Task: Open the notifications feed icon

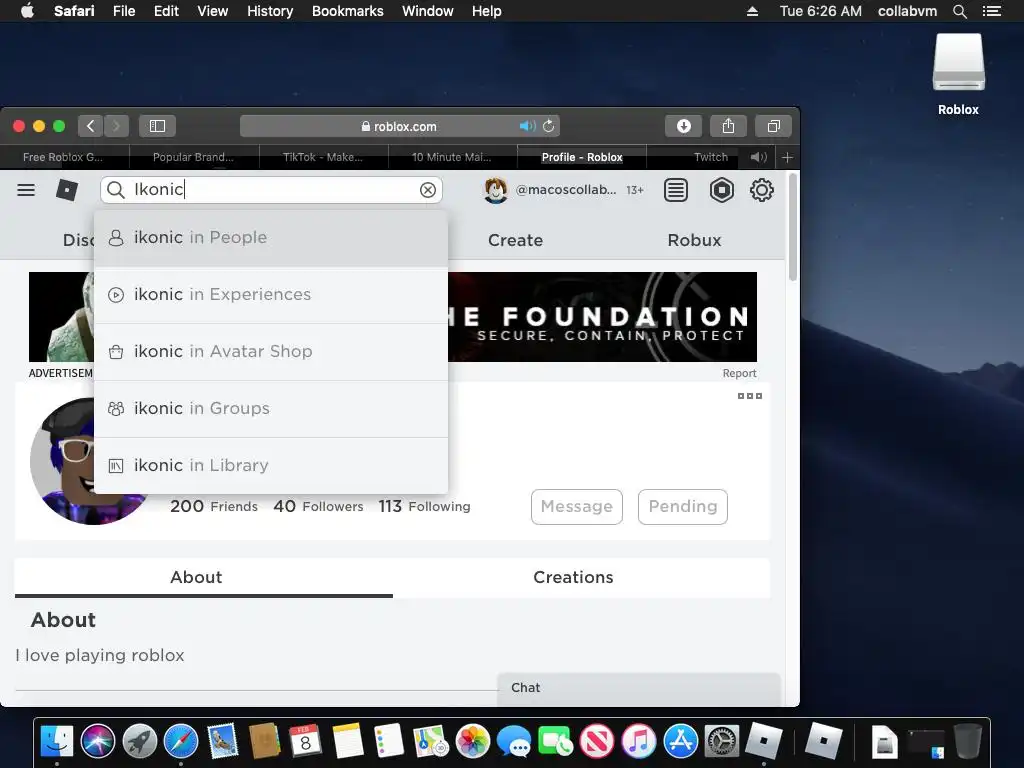Action: coord(676,190)
